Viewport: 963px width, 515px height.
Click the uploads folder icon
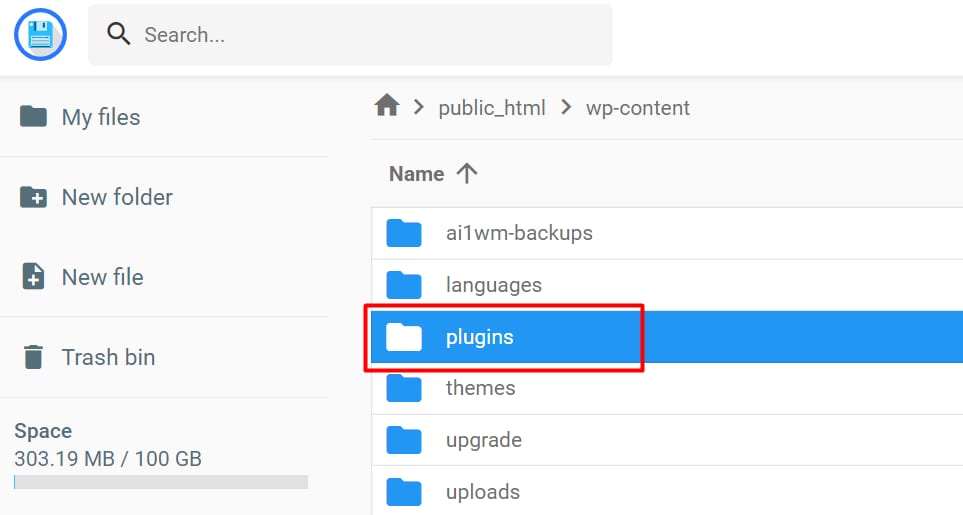(404, 492)
